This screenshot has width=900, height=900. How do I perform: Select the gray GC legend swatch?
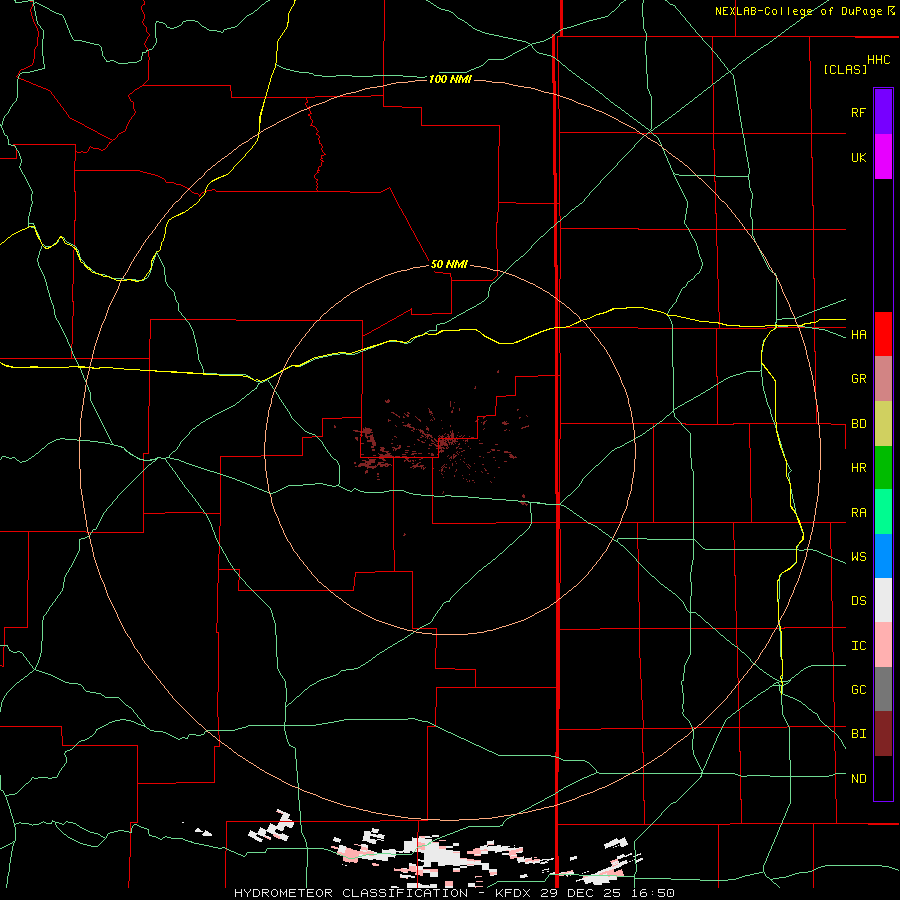883,689
